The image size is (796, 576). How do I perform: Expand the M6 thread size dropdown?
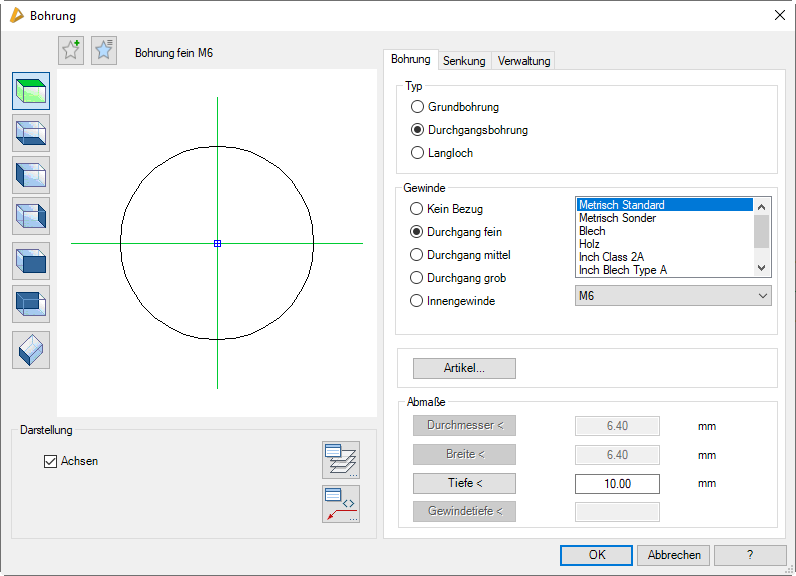[x=674, y=296]
